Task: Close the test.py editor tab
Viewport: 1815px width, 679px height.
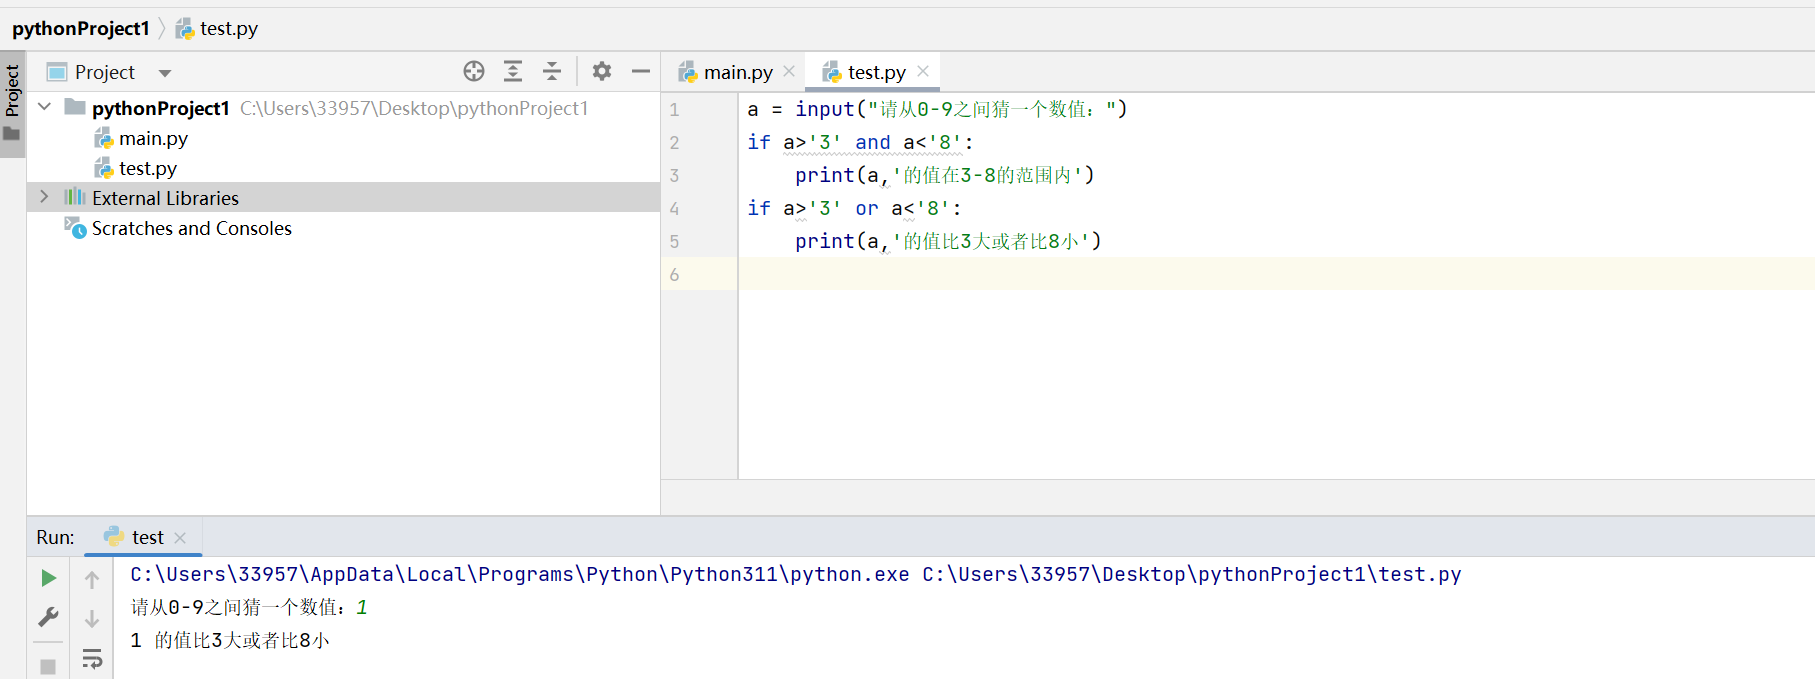Action: pos(923,71)
